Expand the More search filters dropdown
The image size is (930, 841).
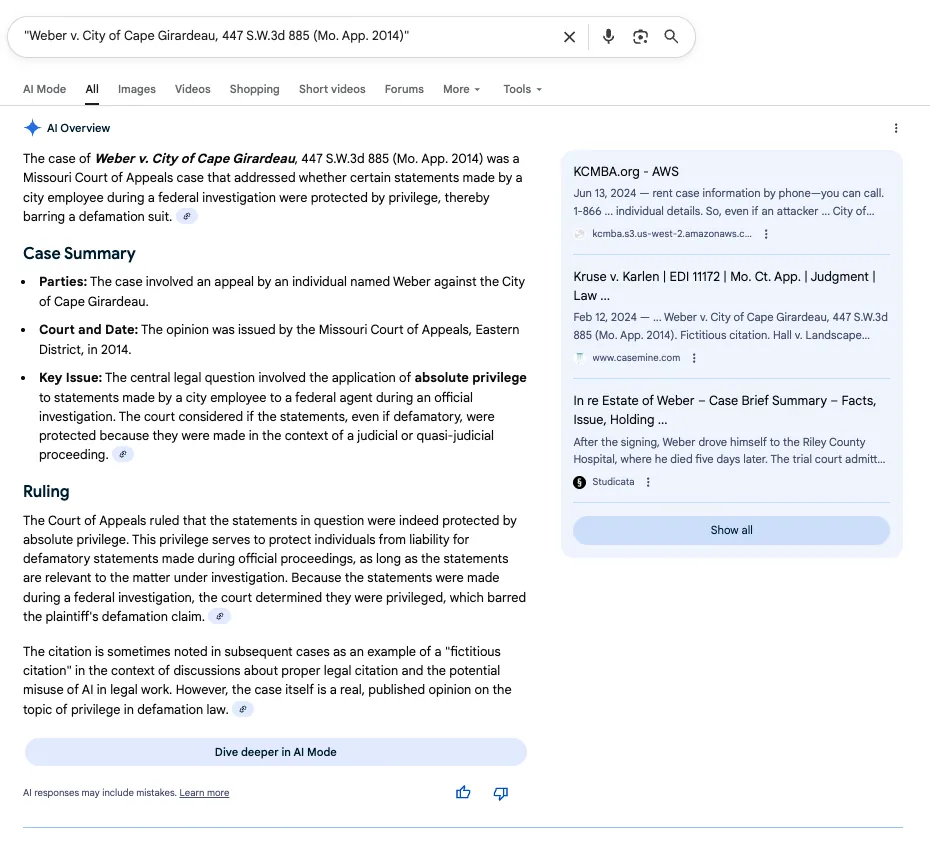tap(462, 89)
